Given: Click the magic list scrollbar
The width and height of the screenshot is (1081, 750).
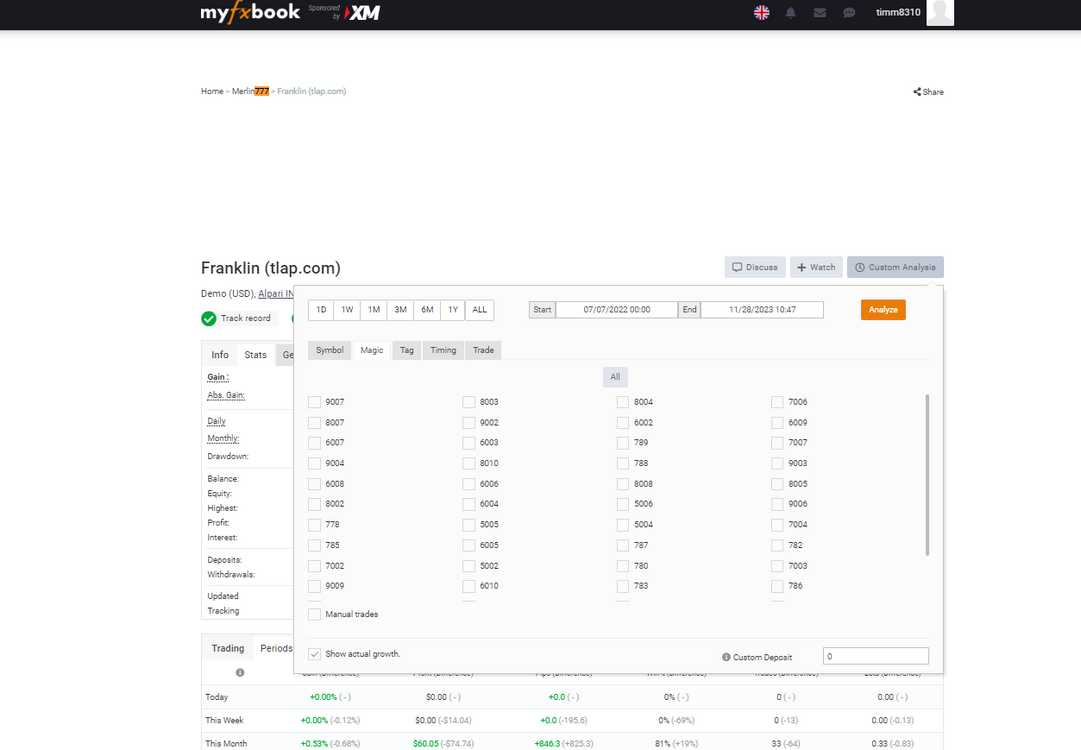Looking at the screenshot, I should [x=927, y=475].
